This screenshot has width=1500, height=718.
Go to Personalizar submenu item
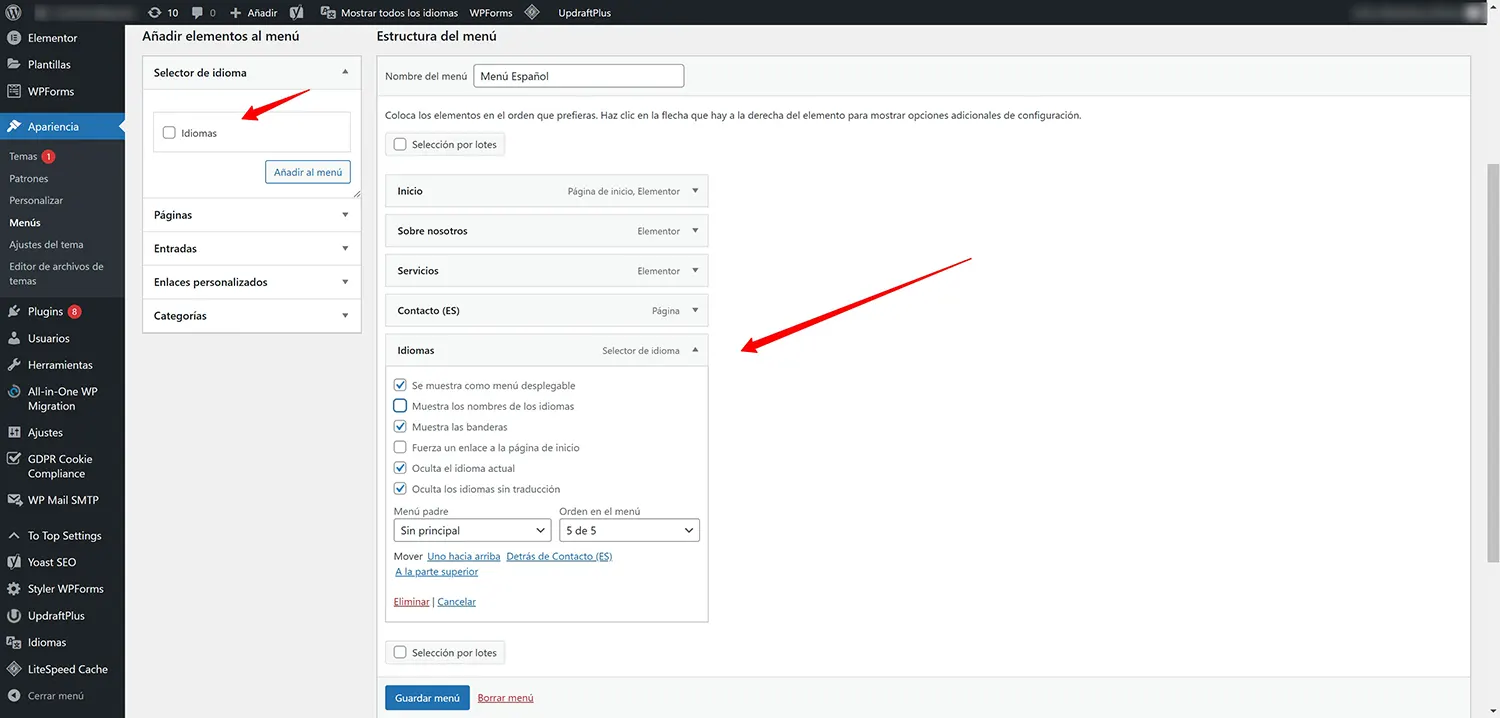pos(36,201)
